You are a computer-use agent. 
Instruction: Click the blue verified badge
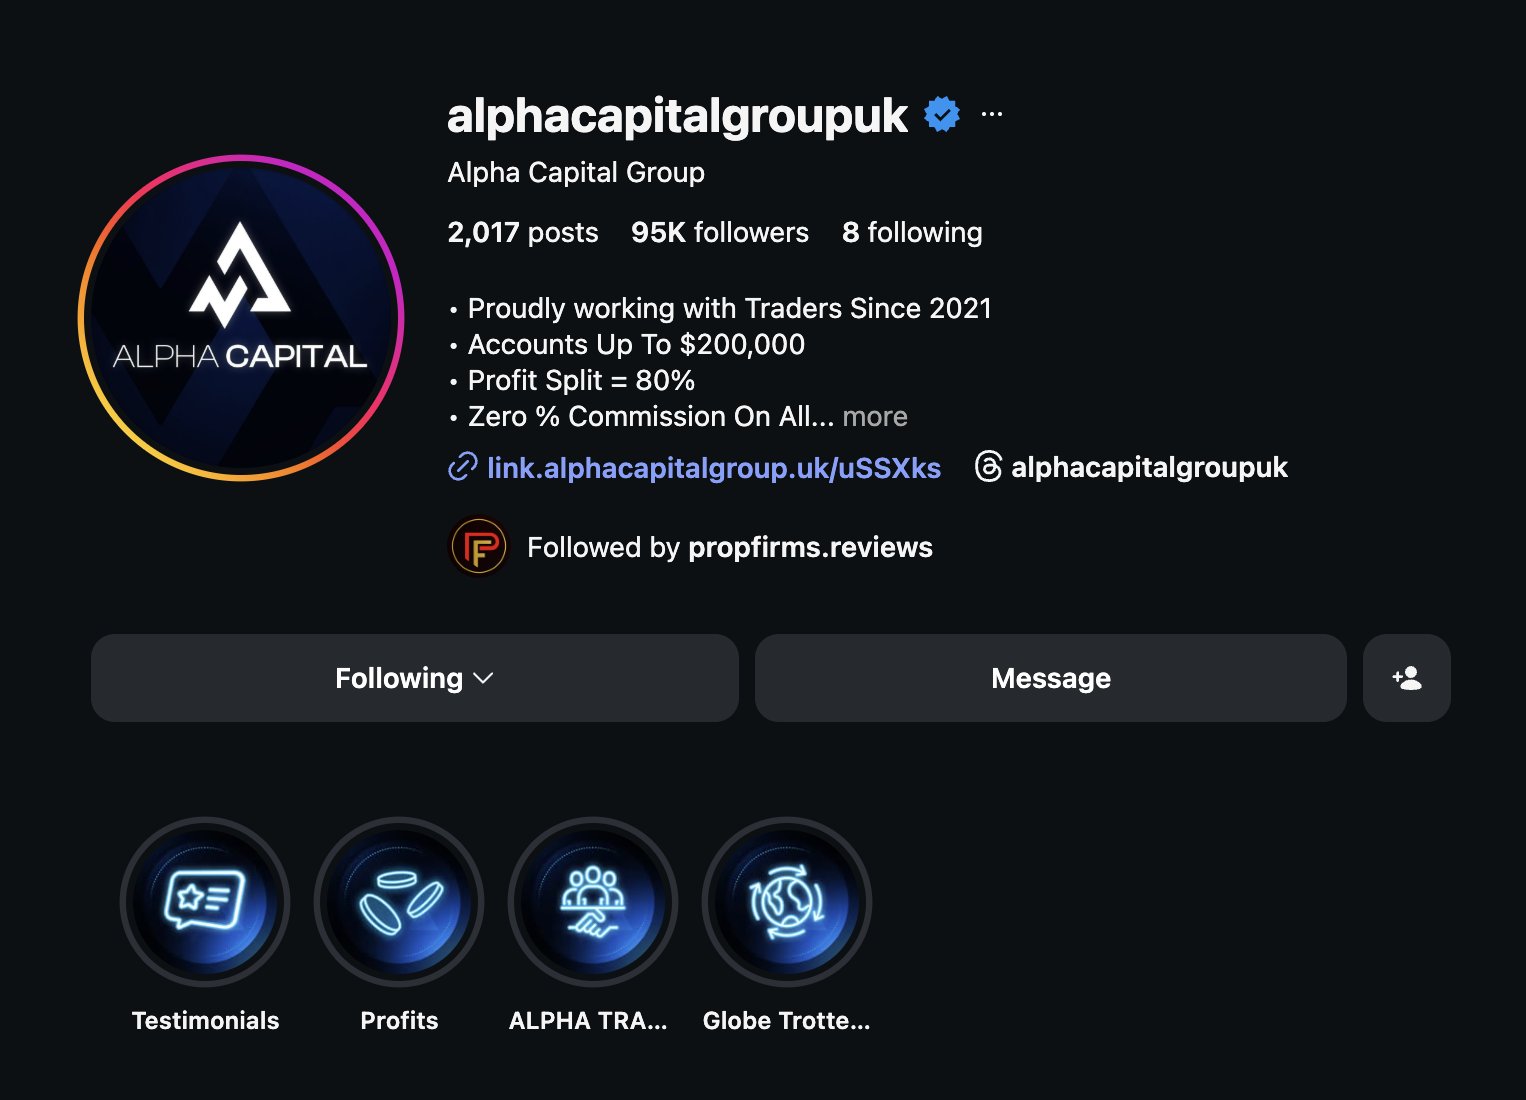[x=942, y=114]
